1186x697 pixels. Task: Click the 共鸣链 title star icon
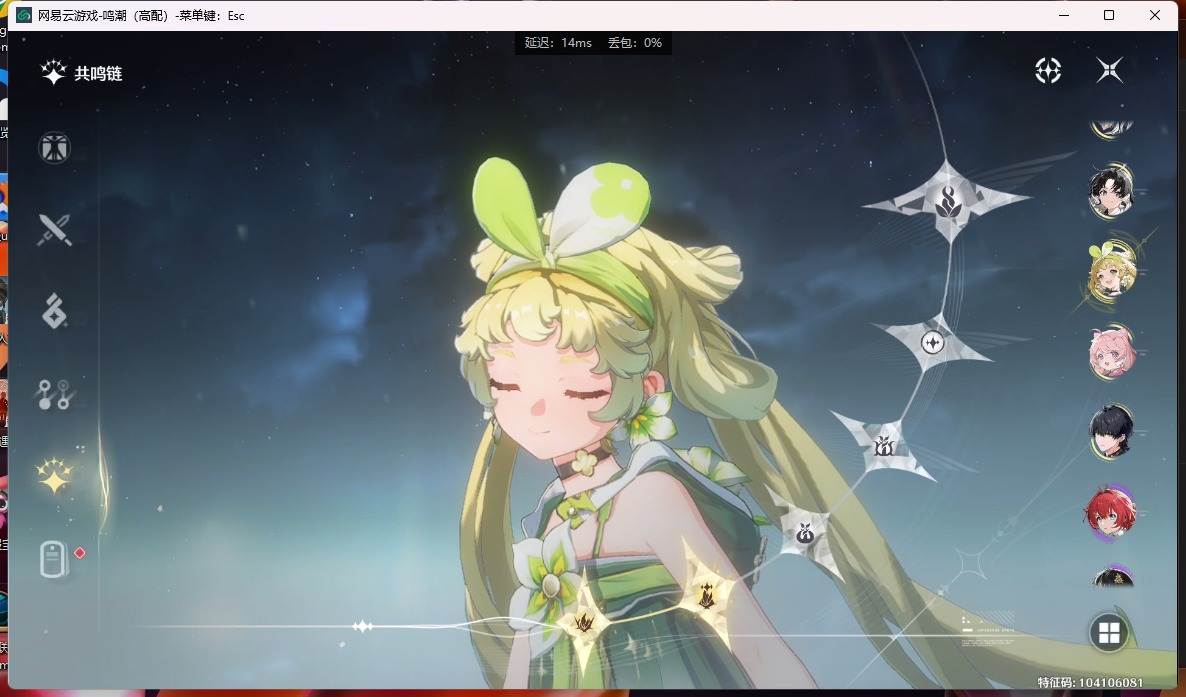coord(54,73)
